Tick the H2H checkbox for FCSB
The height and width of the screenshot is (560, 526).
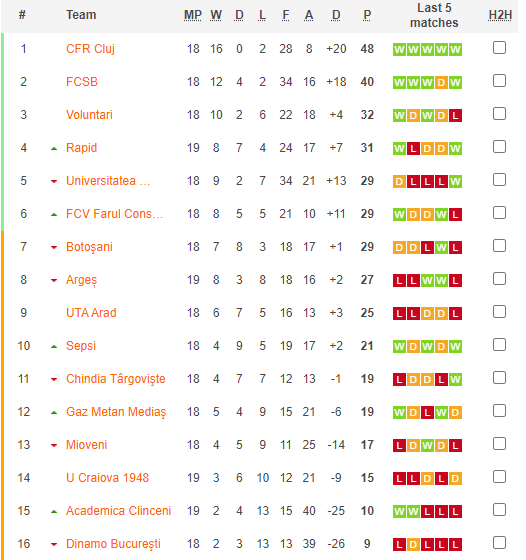click(x=499, y=81)
